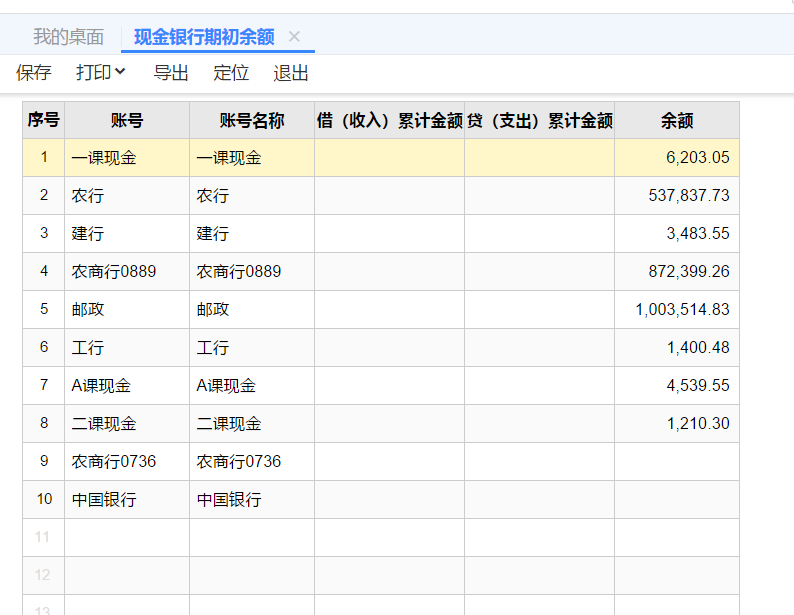Select the 一课现金 account number cell
794x615 pixels.
[127, 157]
